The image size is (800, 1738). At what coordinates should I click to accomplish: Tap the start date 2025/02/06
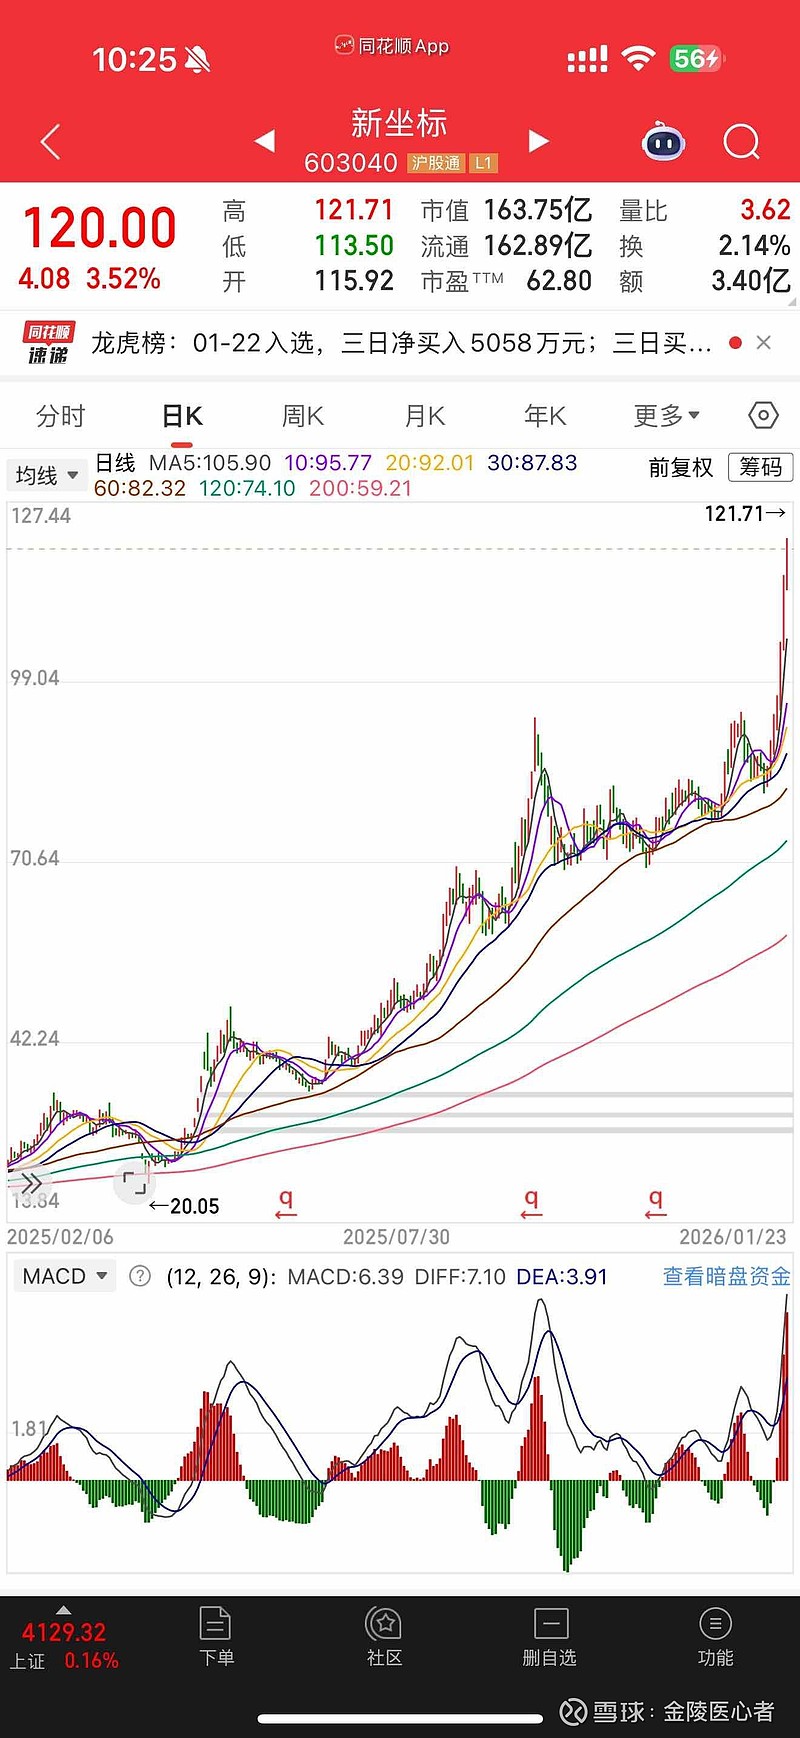(60, 1237)
